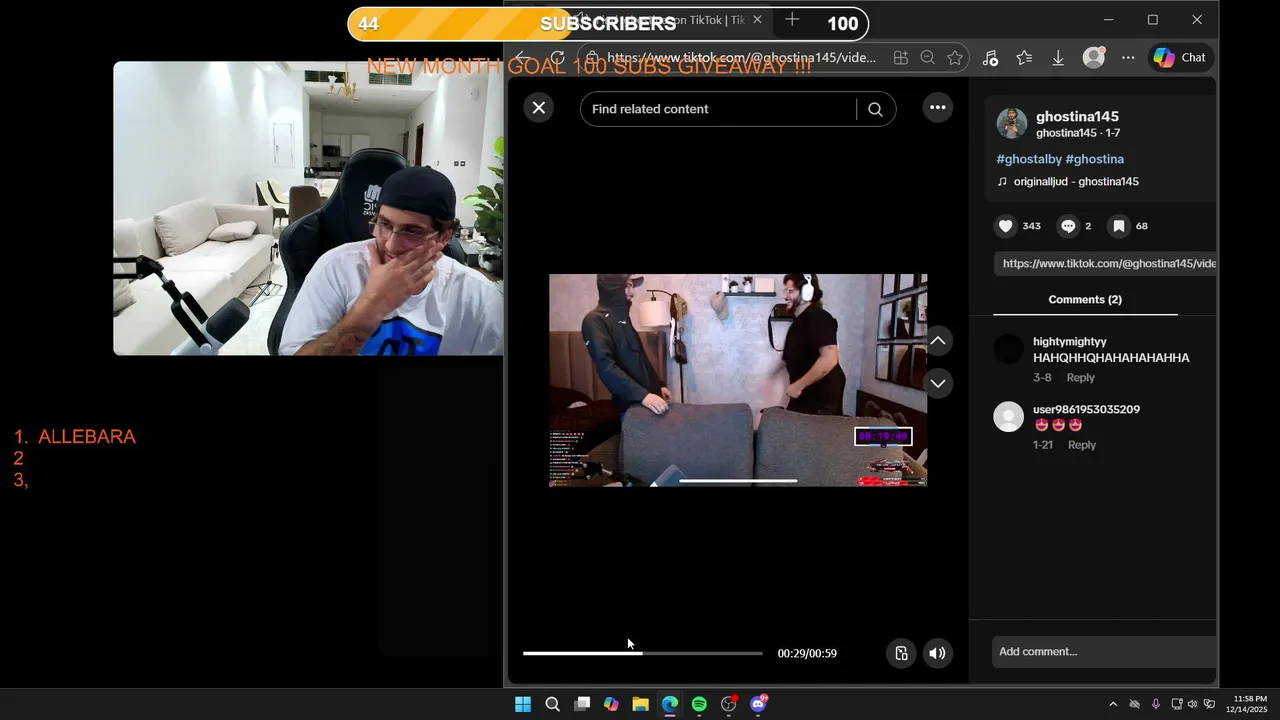The width and height of the screenshot is (1280, 720).
Task: Open the media control music icon in Edge
Action: point(990,58)
